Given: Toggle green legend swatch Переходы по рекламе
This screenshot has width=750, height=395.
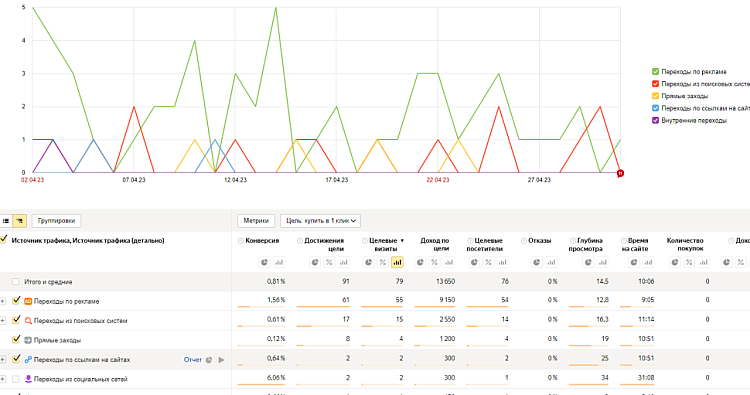Looking at the screenshot, I should point(655,71).
